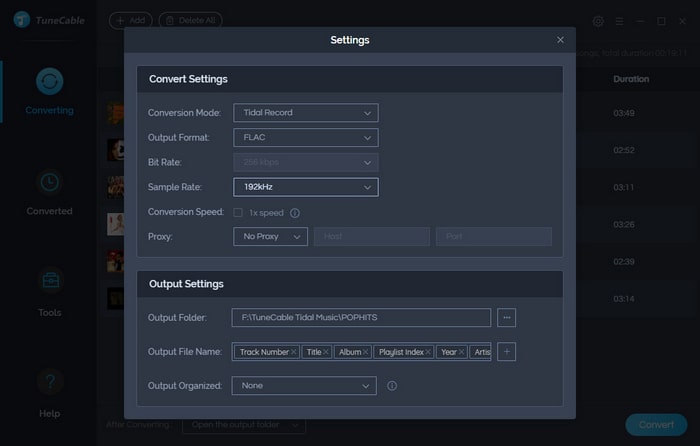The height and width of the screenshot is (446, 700).
Task: Click the Delete All button
Action: point(191,21)
